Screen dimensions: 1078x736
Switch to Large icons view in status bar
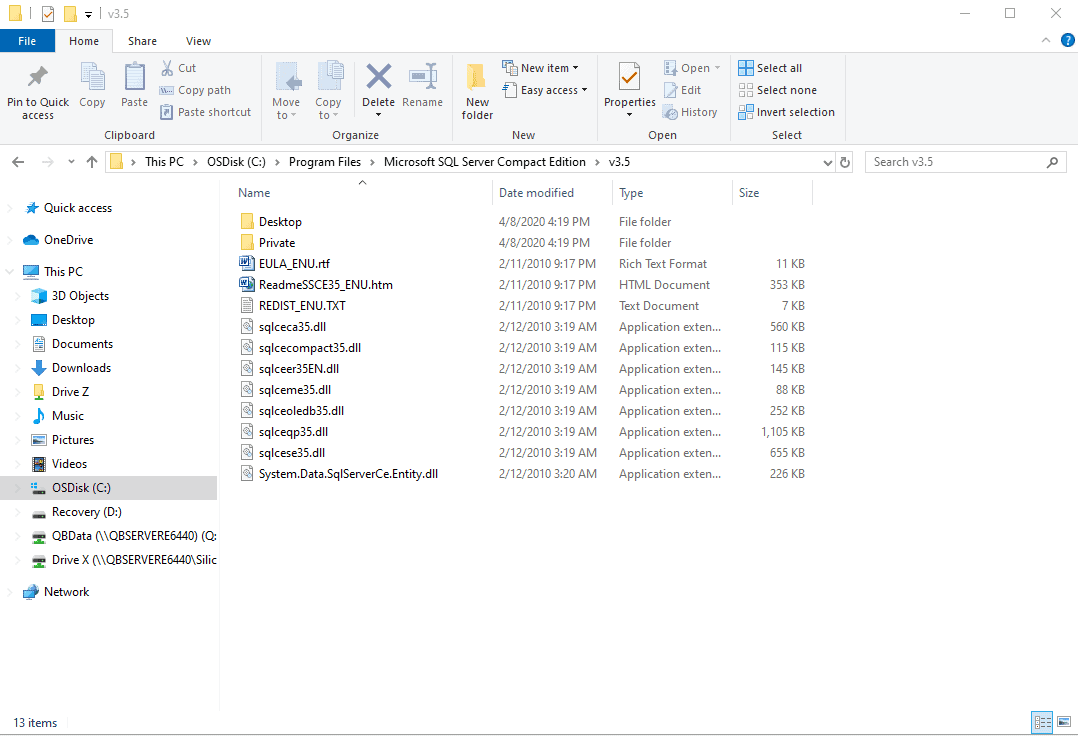coord(1064,722)
